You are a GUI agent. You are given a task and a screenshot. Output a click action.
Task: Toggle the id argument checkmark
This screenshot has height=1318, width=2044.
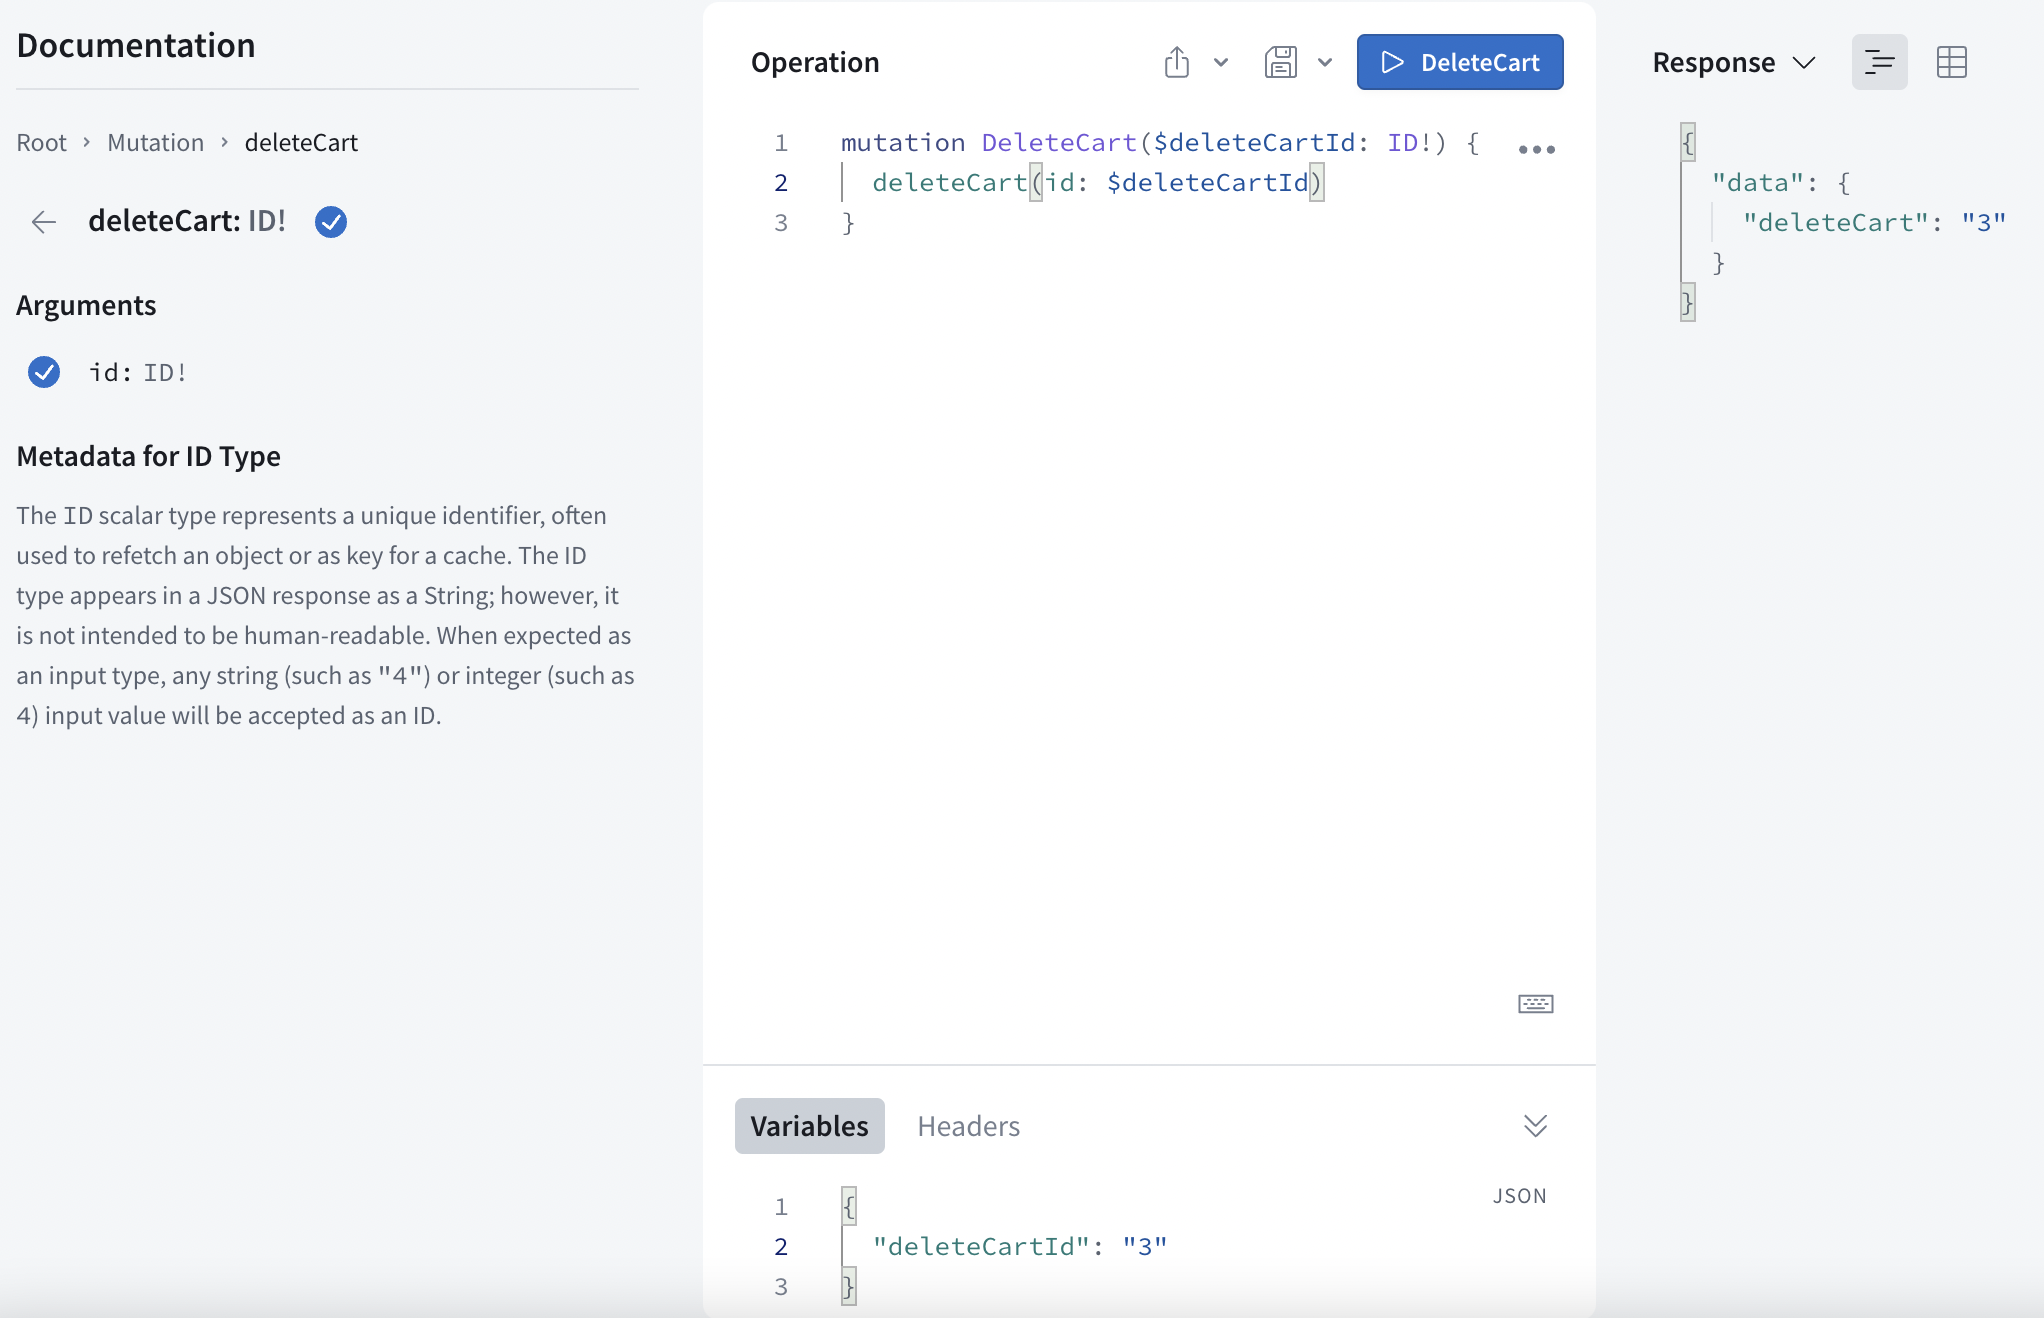point(44,372)
